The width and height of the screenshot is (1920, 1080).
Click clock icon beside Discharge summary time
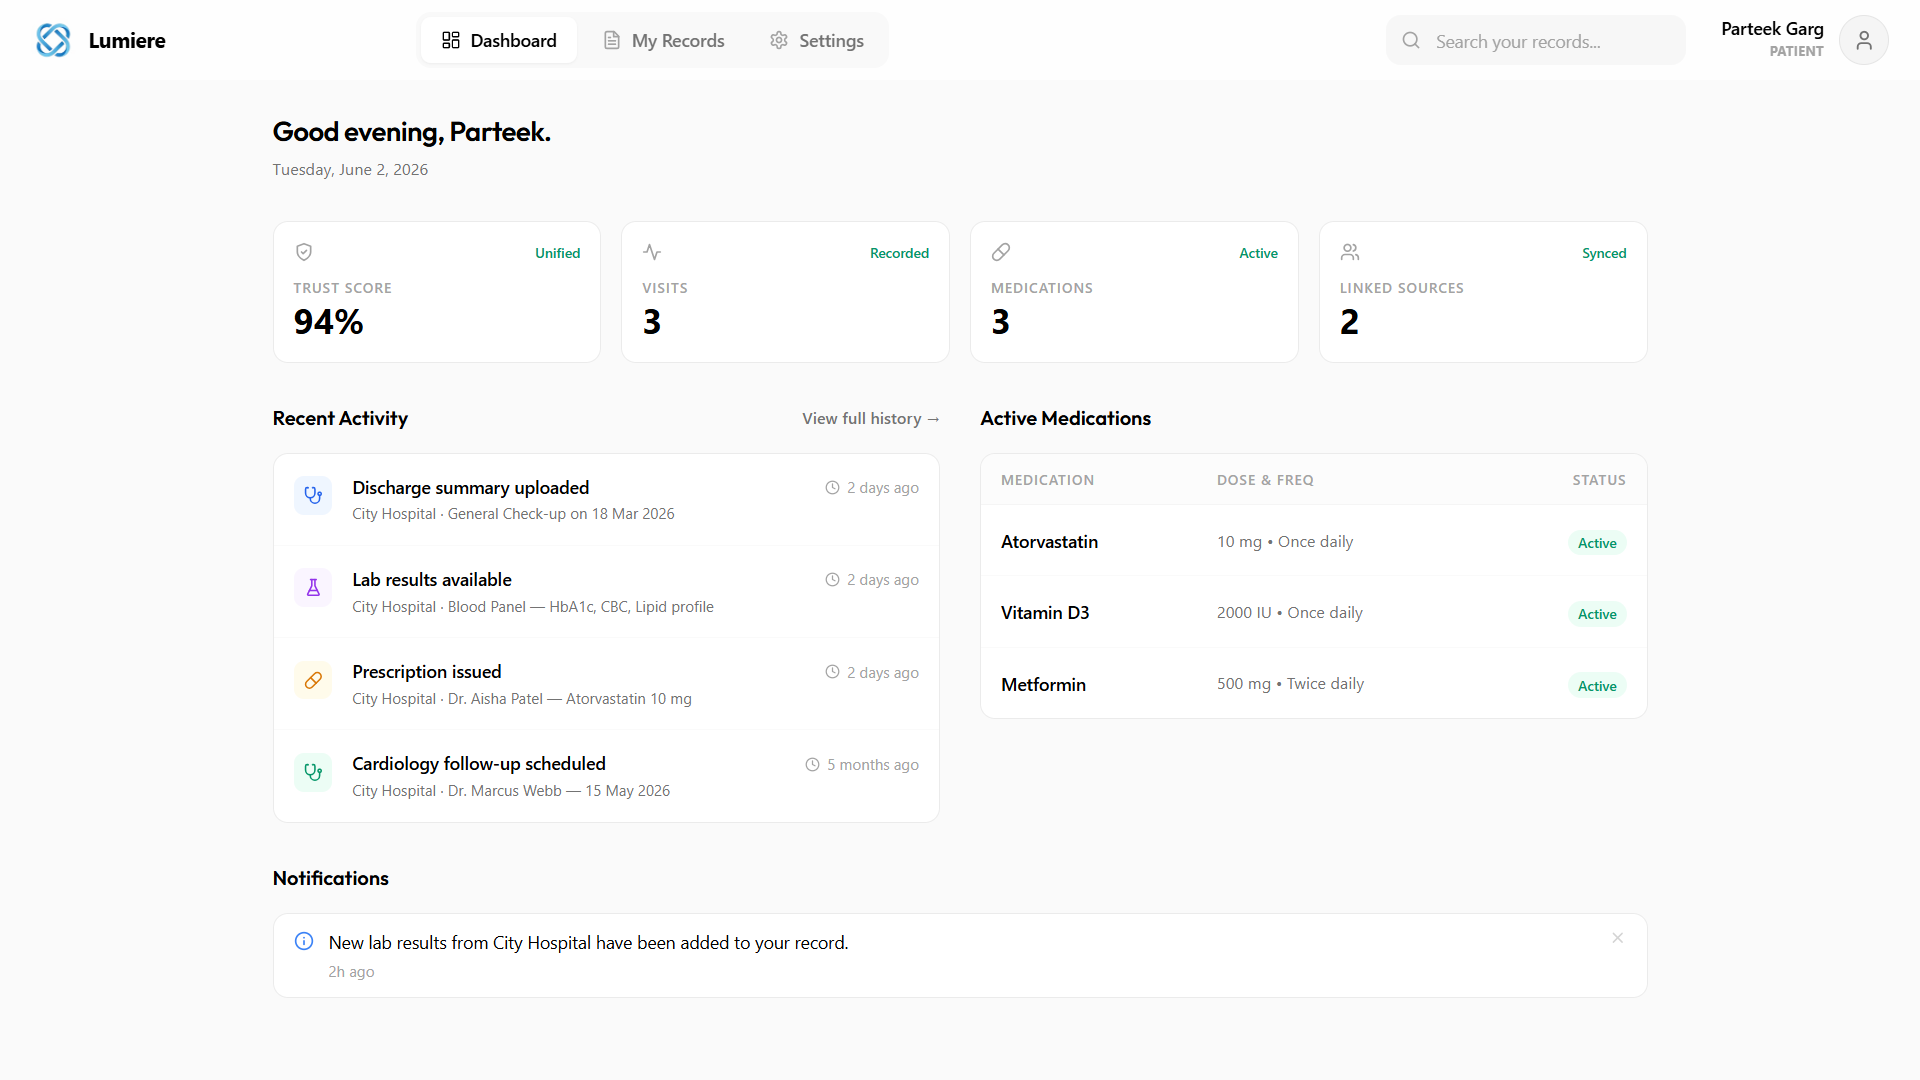pos(832,487)
